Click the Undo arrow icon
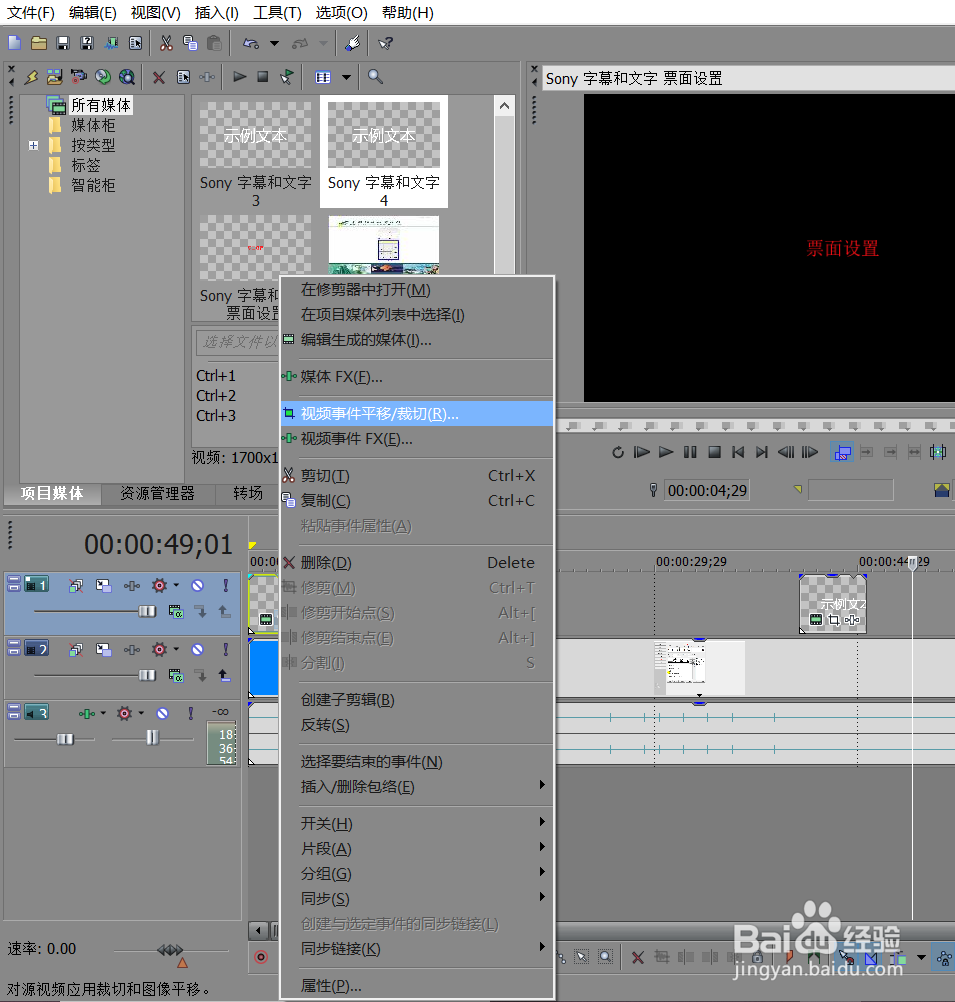 pyautogui.click(x=251, y=43)
